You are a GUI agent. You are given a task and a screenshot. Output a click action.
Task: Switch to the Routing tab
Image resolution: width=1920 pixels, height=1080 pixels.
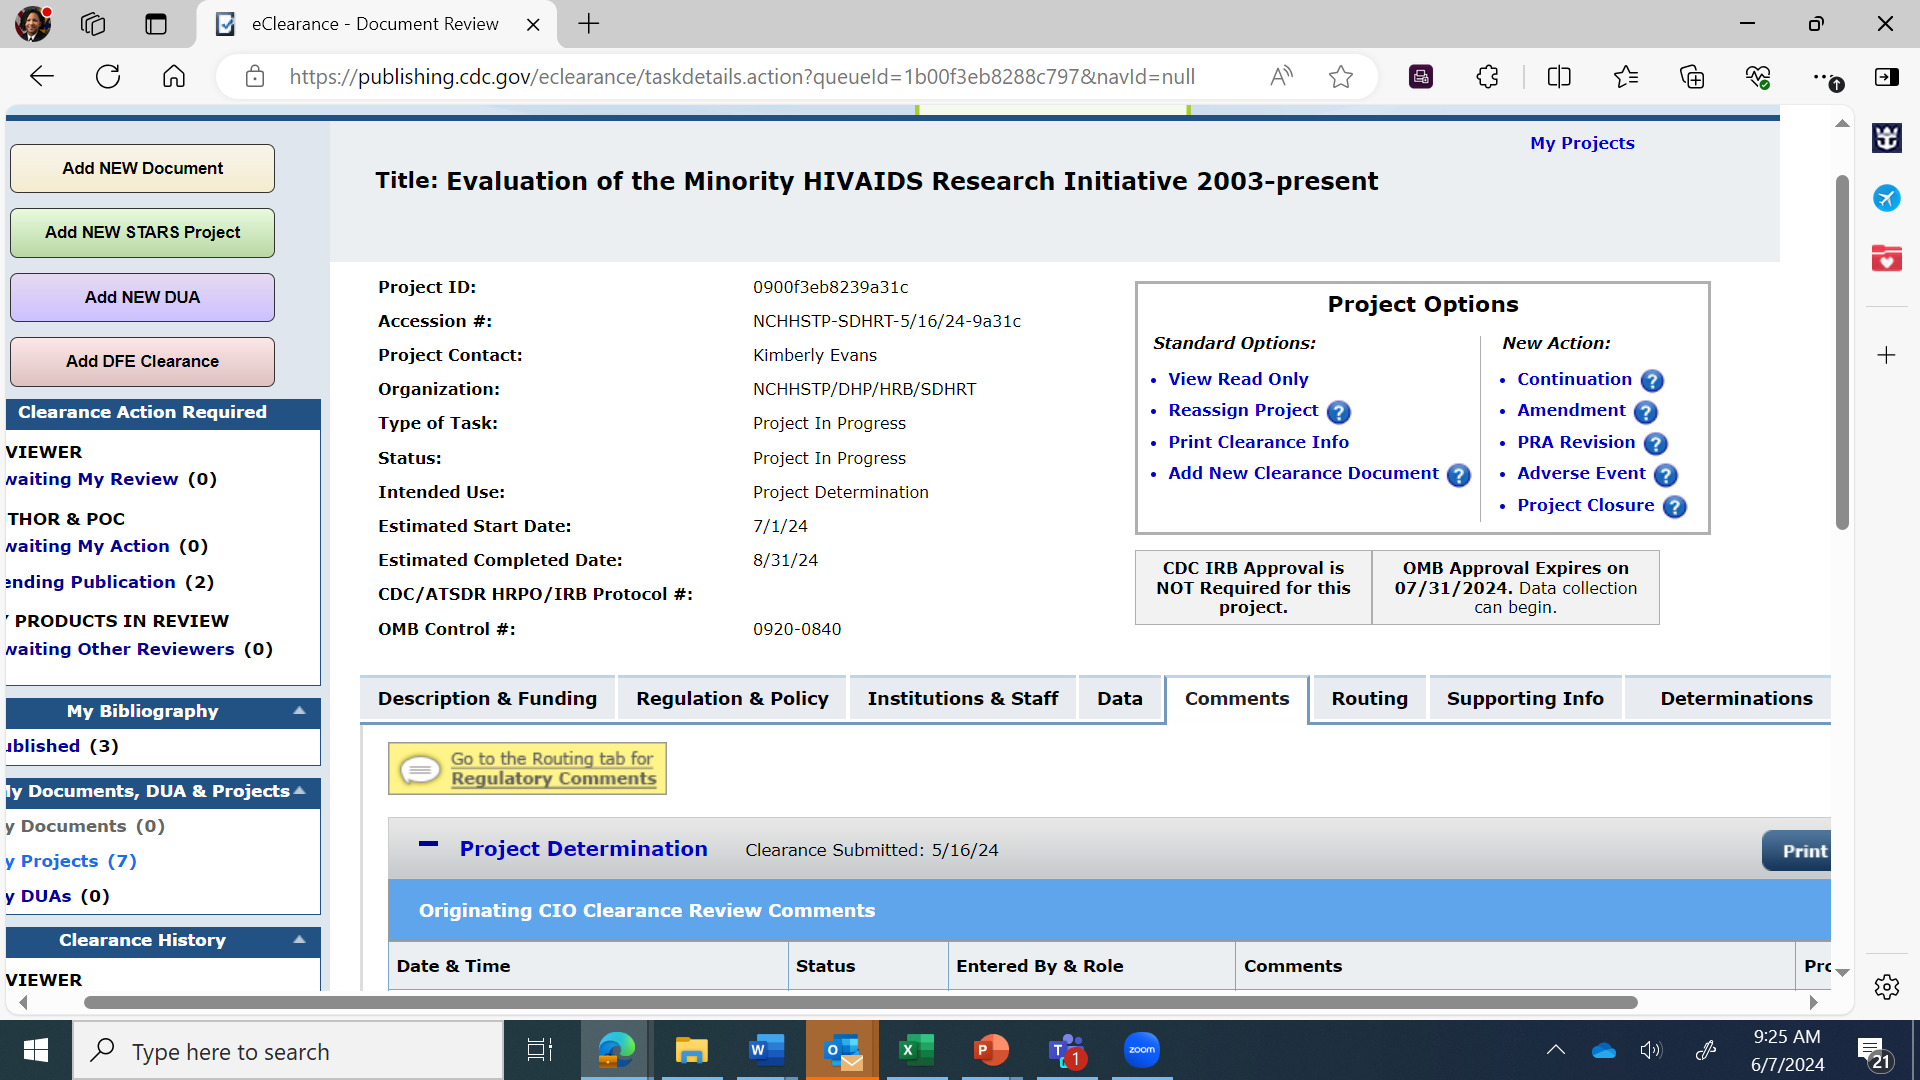click(x=1369, y=699)
